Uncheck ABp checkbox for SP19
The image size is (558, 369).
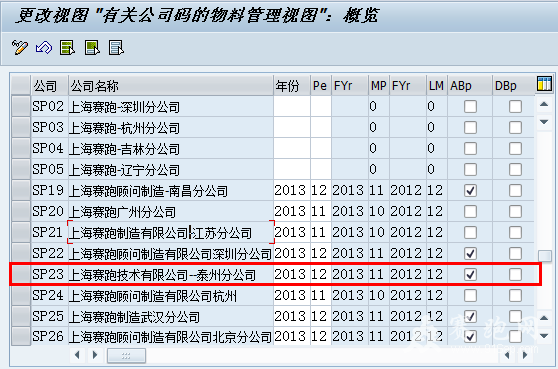tap(470, 190)
